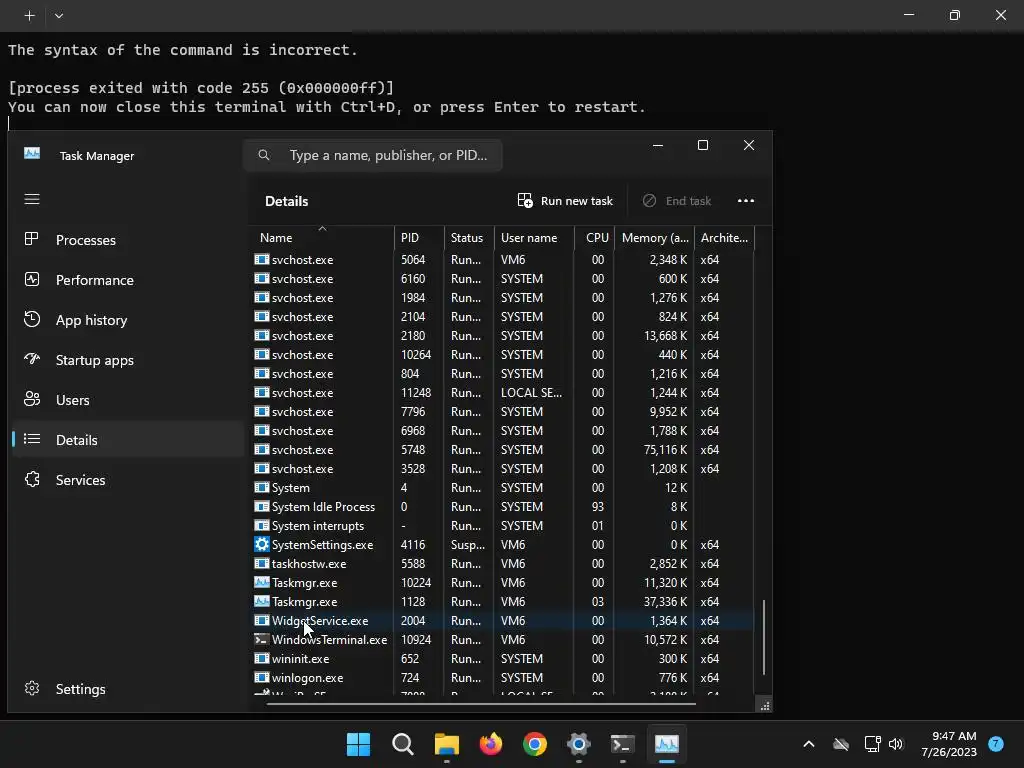1024x768 pixels.
Task: Click the Task Manager app icon in title bar
Action: coord(32,153)
